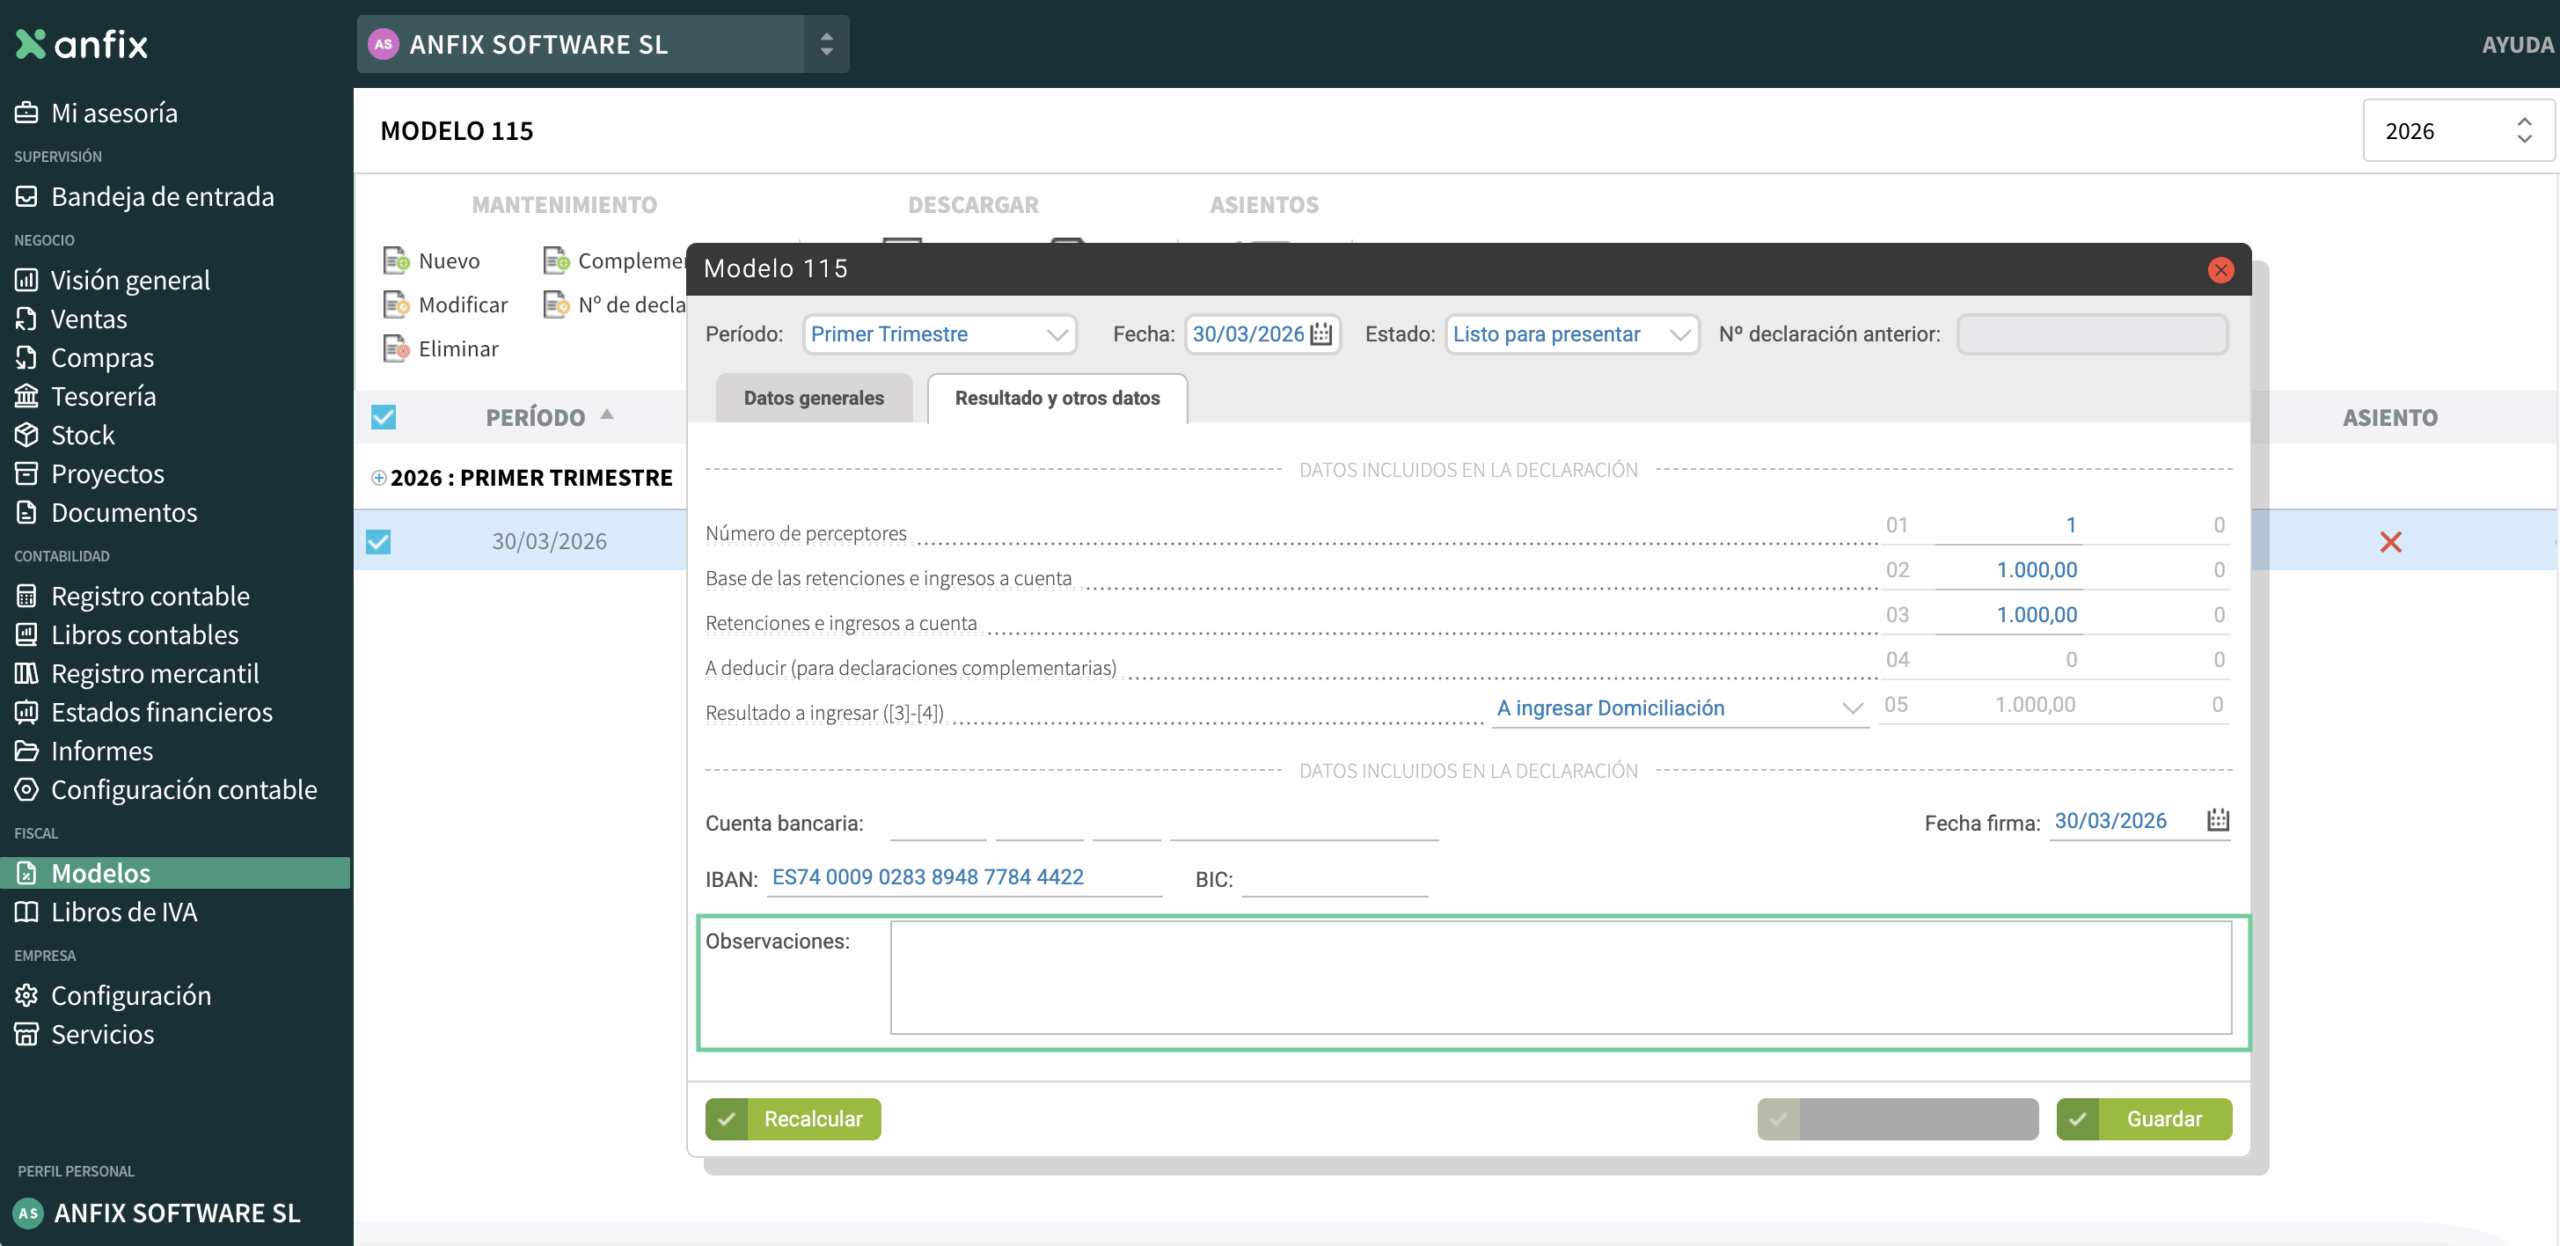The width and height of the screenshot is (2560, 1246).
Task: Open the Fecha firma calendar icon
Action: point(2218,821)
